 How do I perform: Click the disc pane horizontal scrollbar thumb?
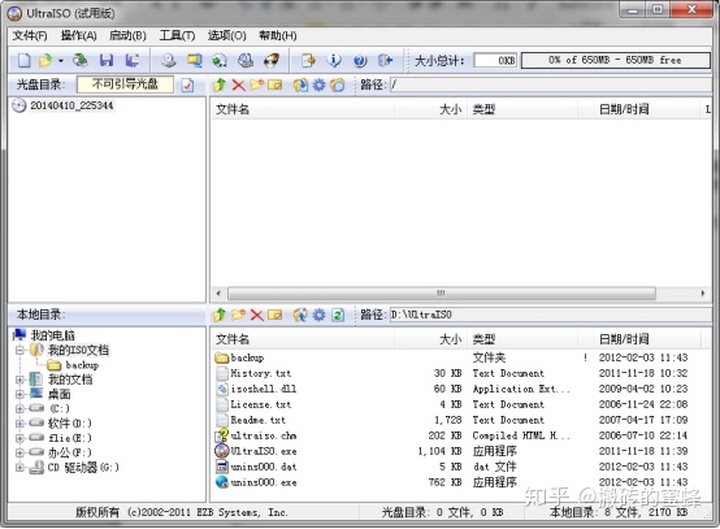[442, 293]
